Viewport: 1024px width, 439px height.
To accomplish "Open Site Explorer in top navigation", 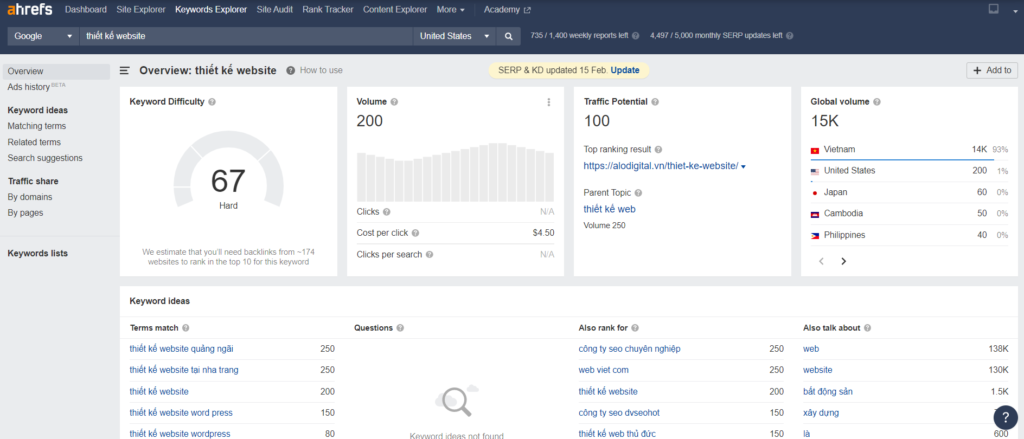I will pyautogui.click(x=140, y=10).
